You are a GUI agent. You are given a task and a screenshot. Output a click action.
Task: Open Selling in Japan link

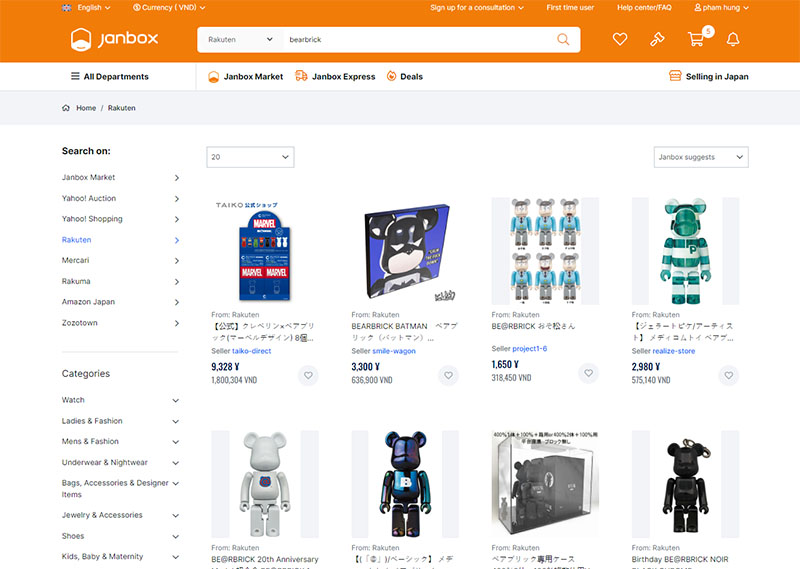pos(709,77)
